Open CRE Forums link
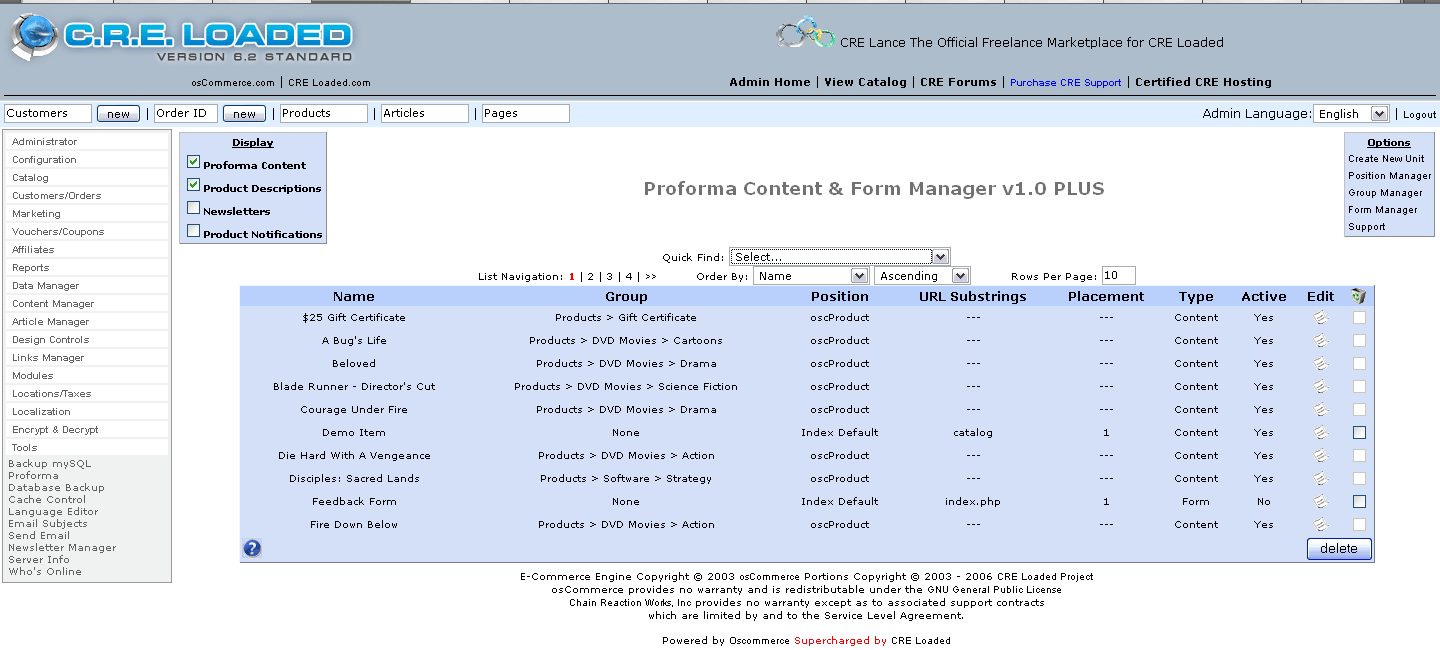The height and width of the screenshot is (650, 1440). [958, 82]
